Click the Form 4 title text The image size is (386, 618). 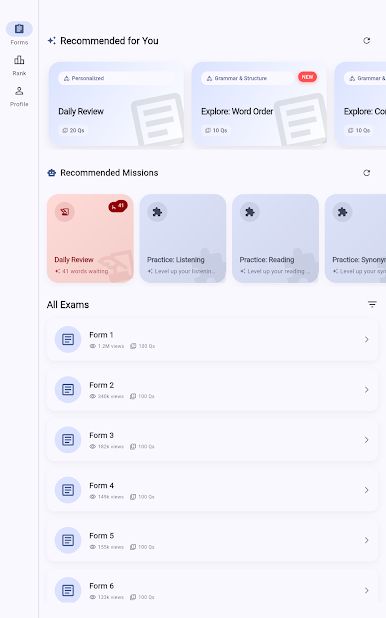tap(101, 485)
